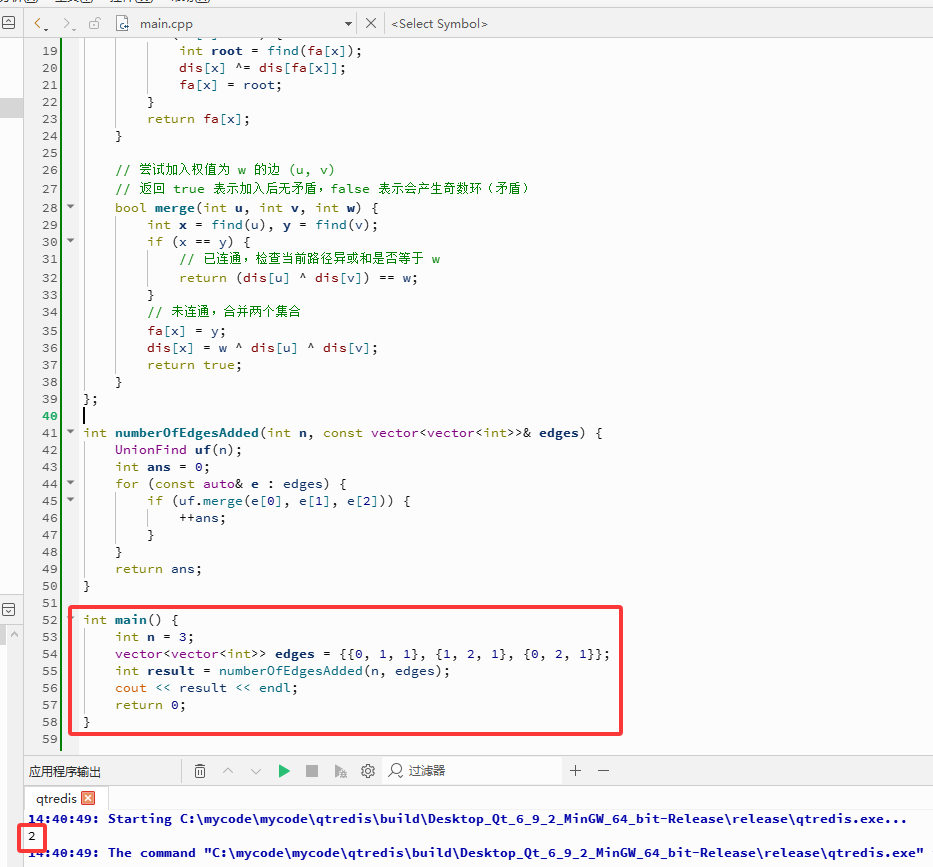Toggle the file lock icon

(x=94, y=23)
